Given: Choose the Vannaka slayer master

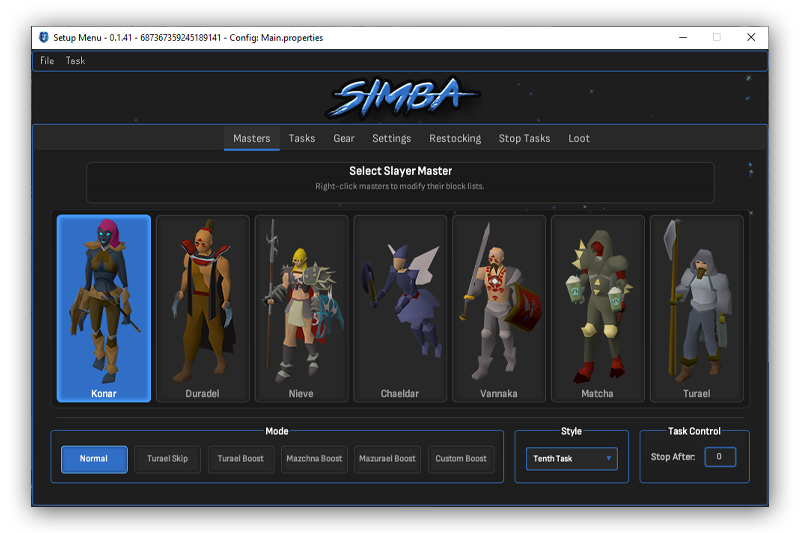Looking at the screenshot, I should click(x=498, y=308).
